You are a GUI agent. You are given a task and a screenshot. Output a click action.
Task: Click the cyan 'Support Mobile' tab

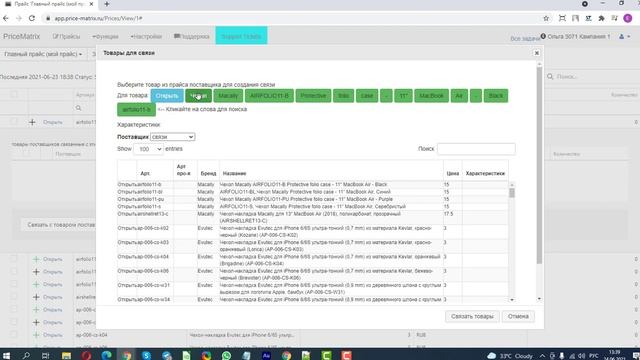pyautogui.click(x=241, y=36)
